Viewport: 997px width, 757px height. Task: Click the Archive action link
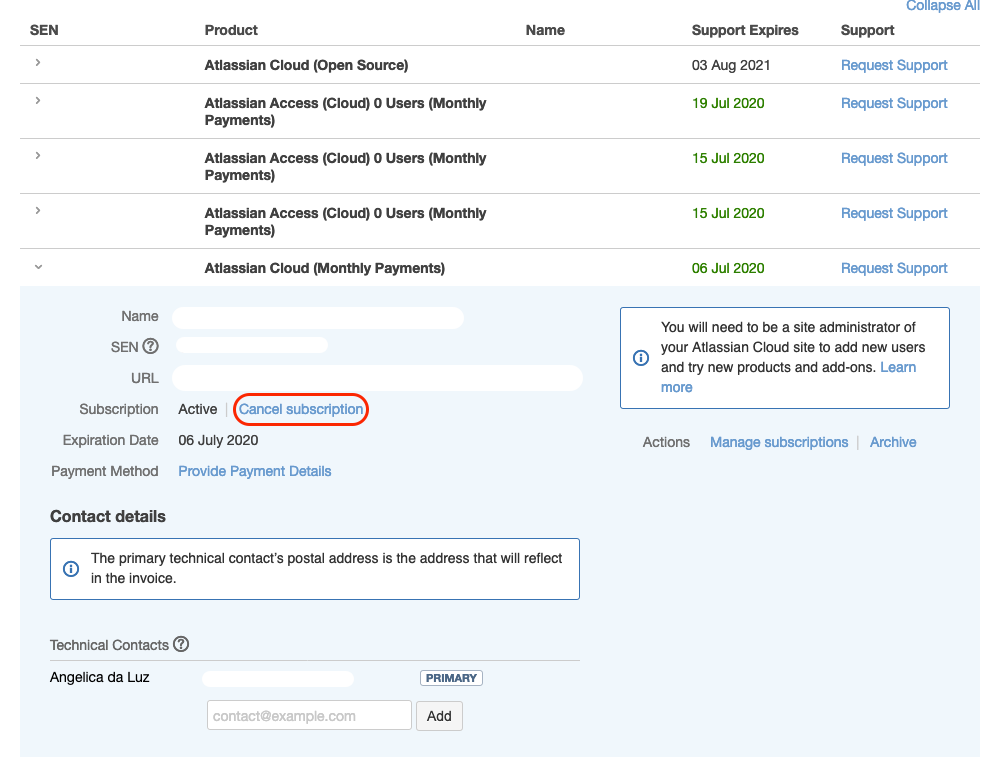[x=893, y=442]
